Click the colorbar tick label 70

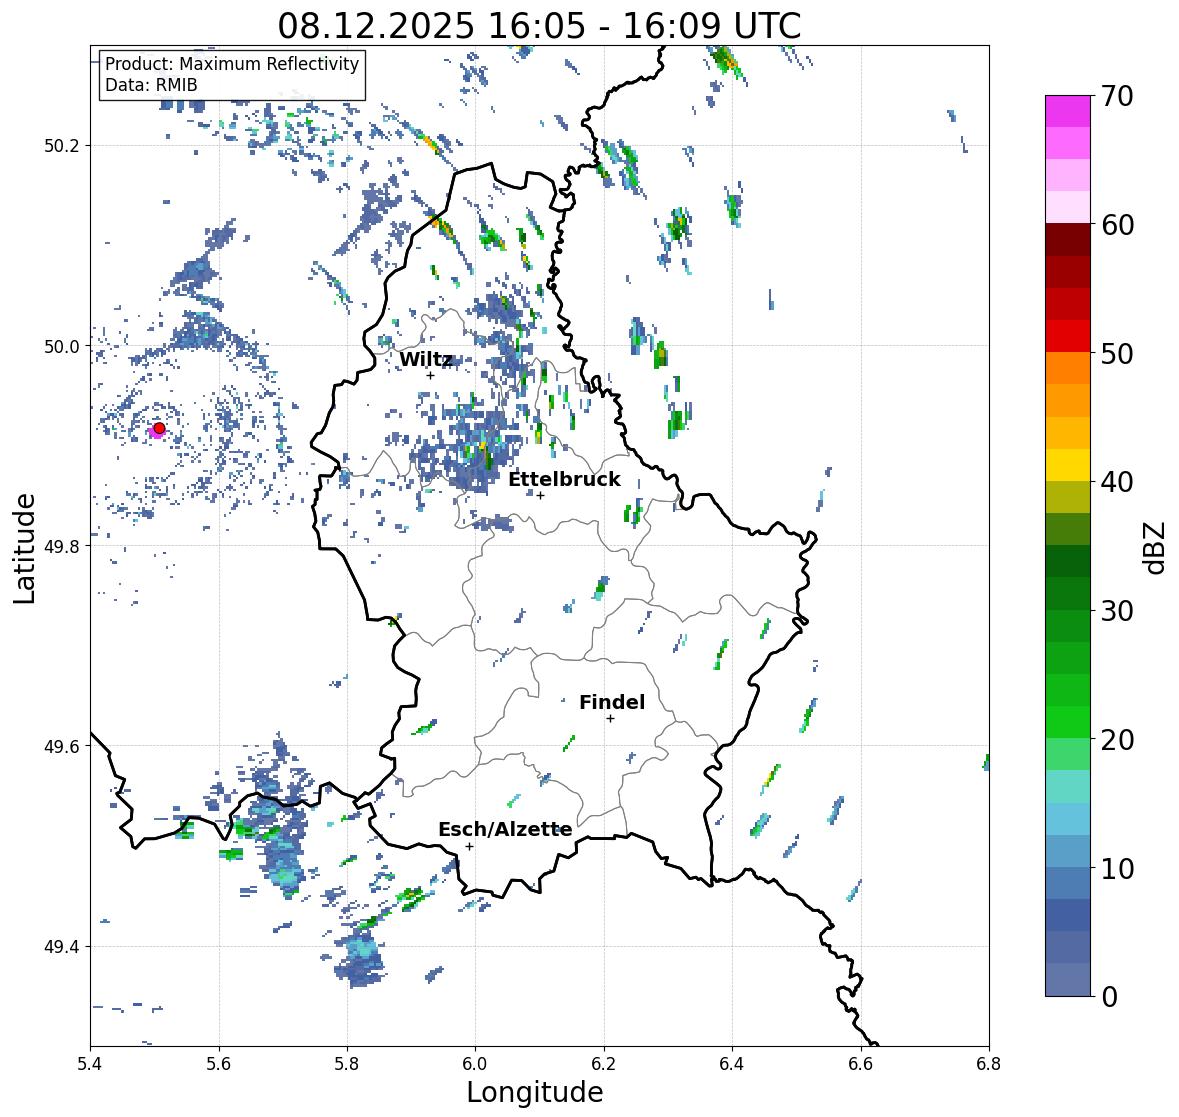click(1117, 96)
